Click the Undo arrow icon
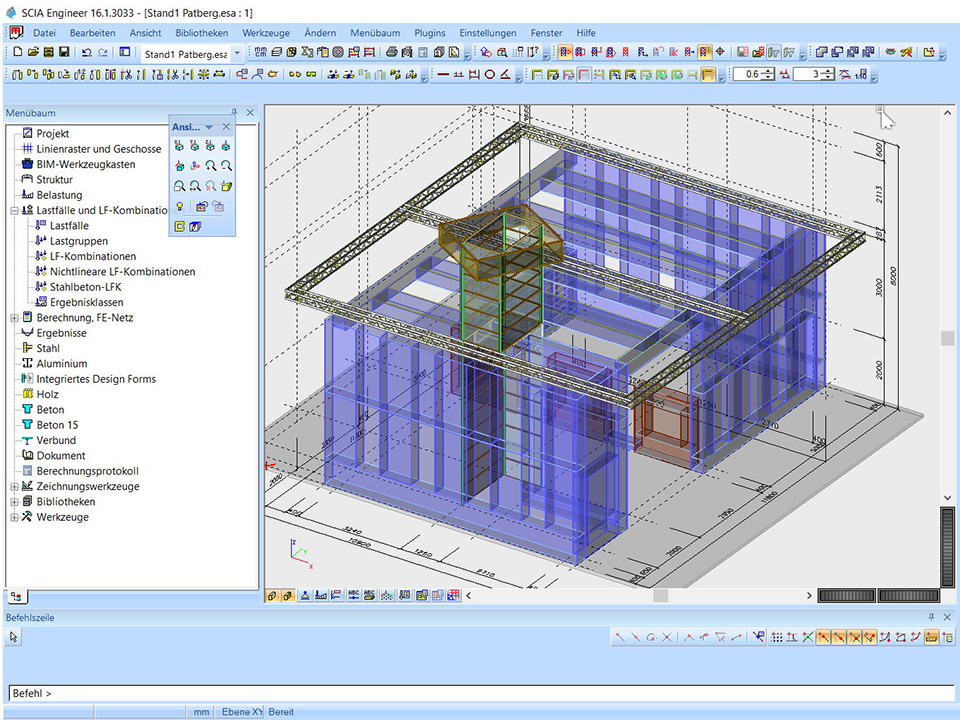This screenshot has height=720, width=960. 87,52
